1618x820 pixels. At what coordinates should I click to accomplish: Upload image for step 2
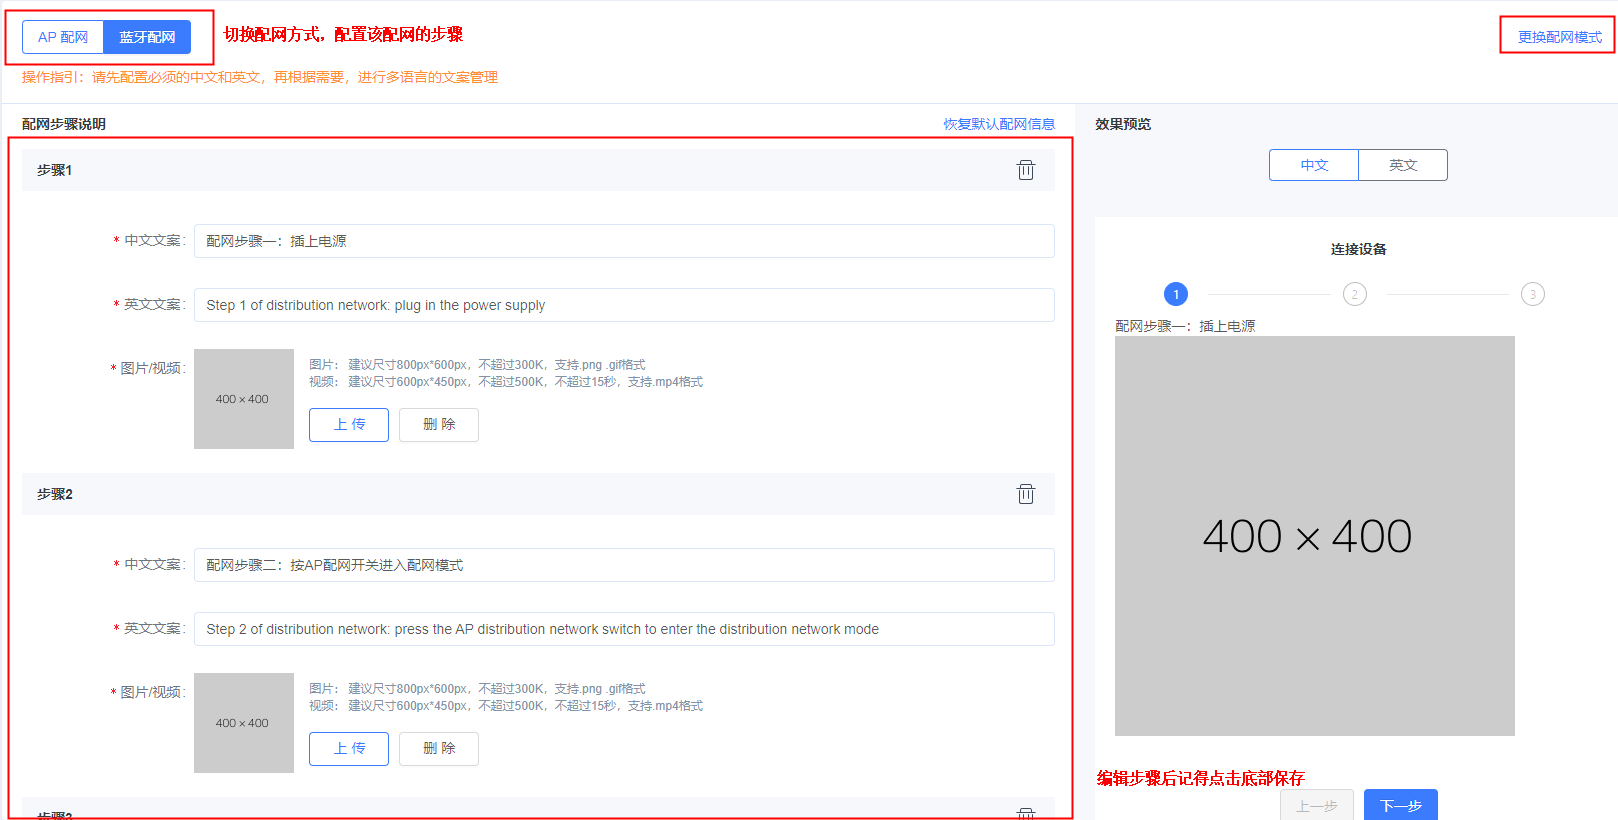(349, 749)
